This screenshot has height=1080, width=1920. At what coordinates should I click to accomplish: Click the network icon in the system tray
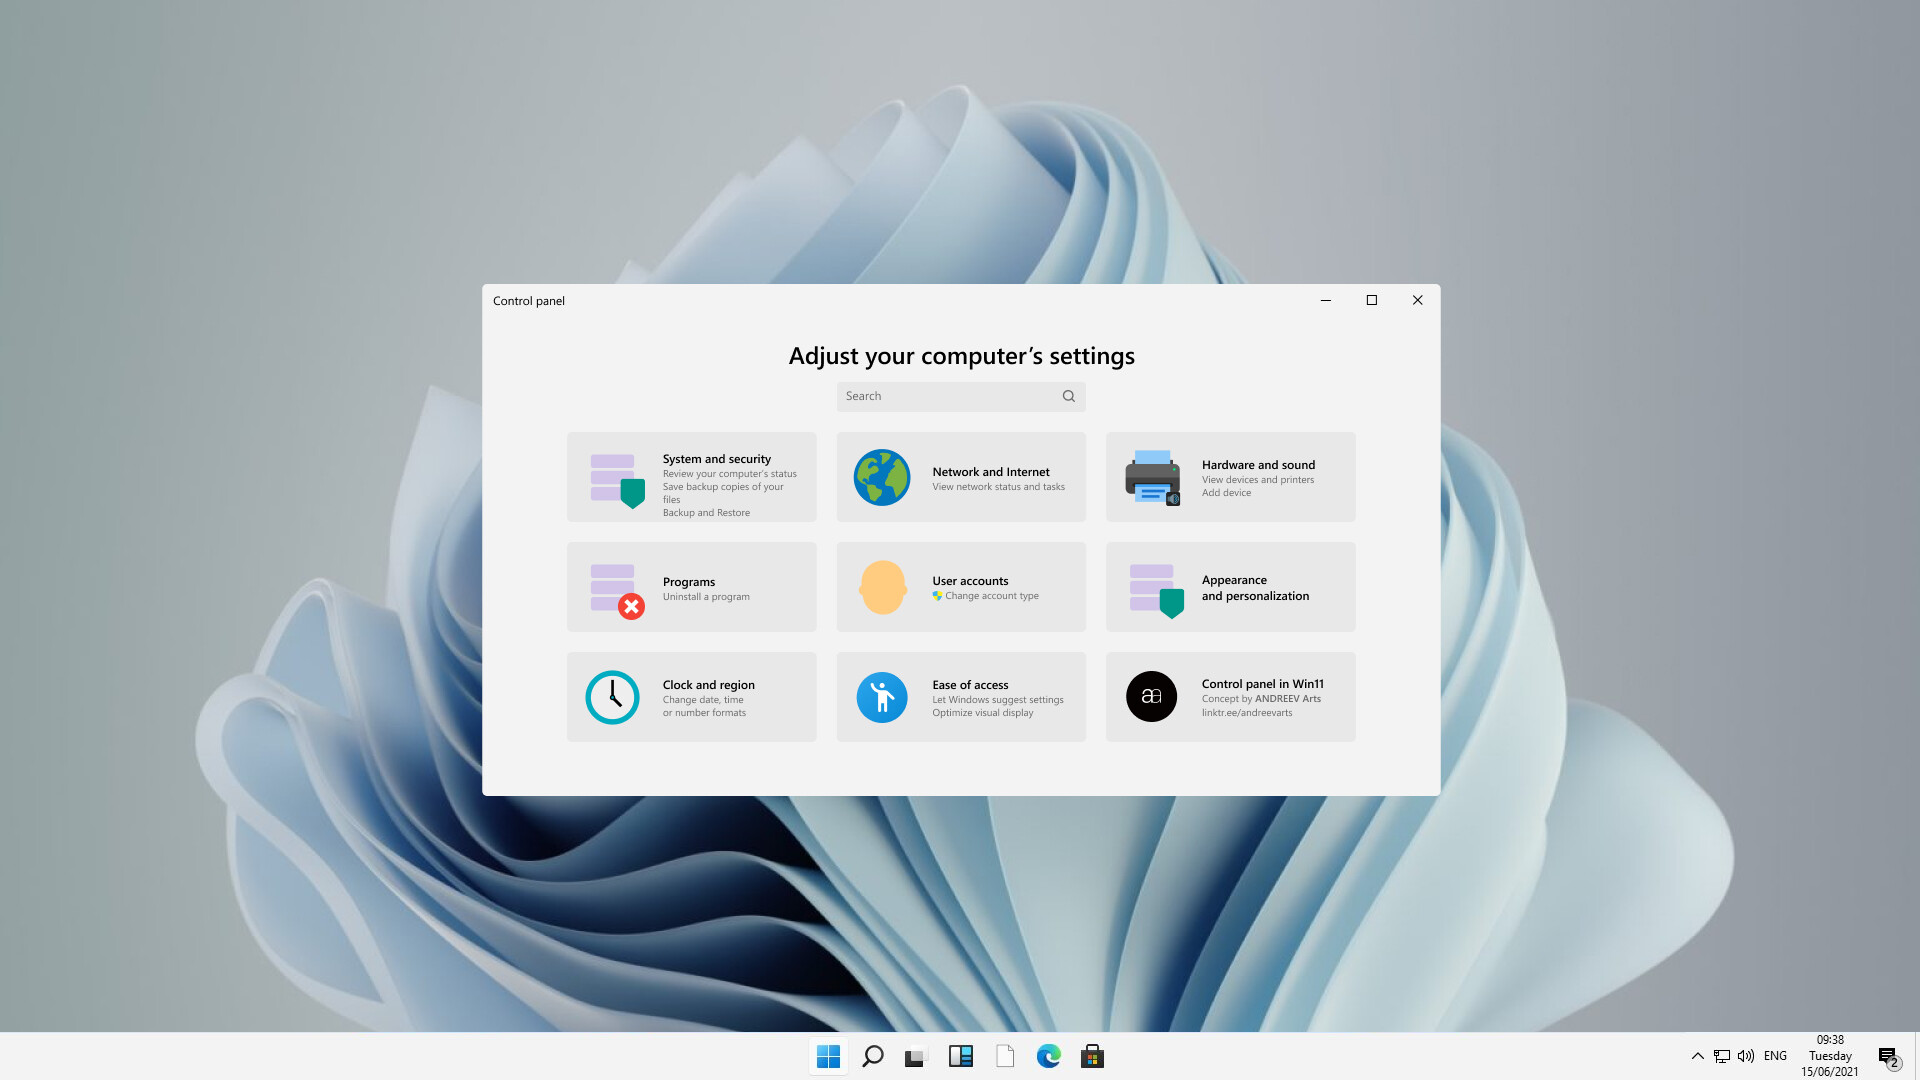[1721, 1056]
